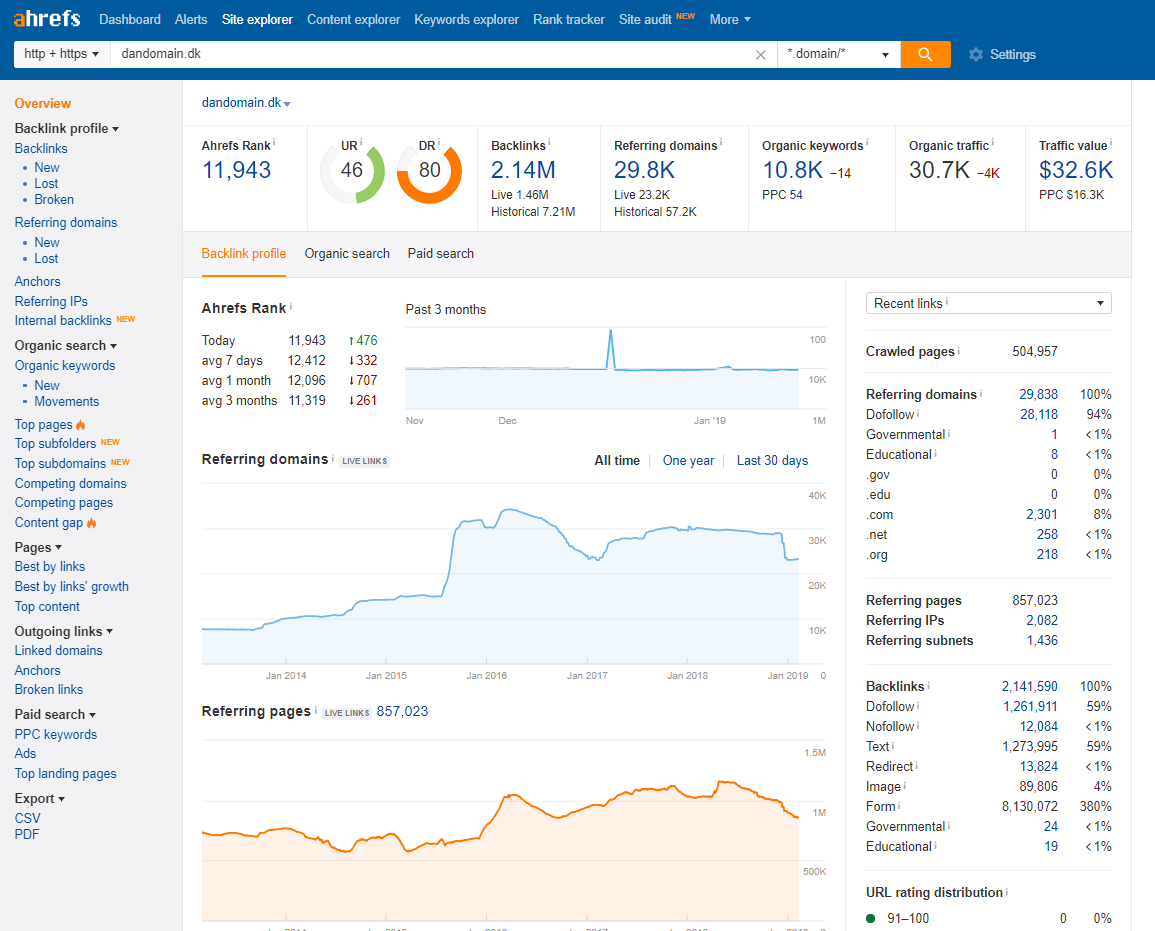Click the 29.8K Referring domains value
Image resolution: width=1155 pixels, height=931 pixels.
coord(645,170)
